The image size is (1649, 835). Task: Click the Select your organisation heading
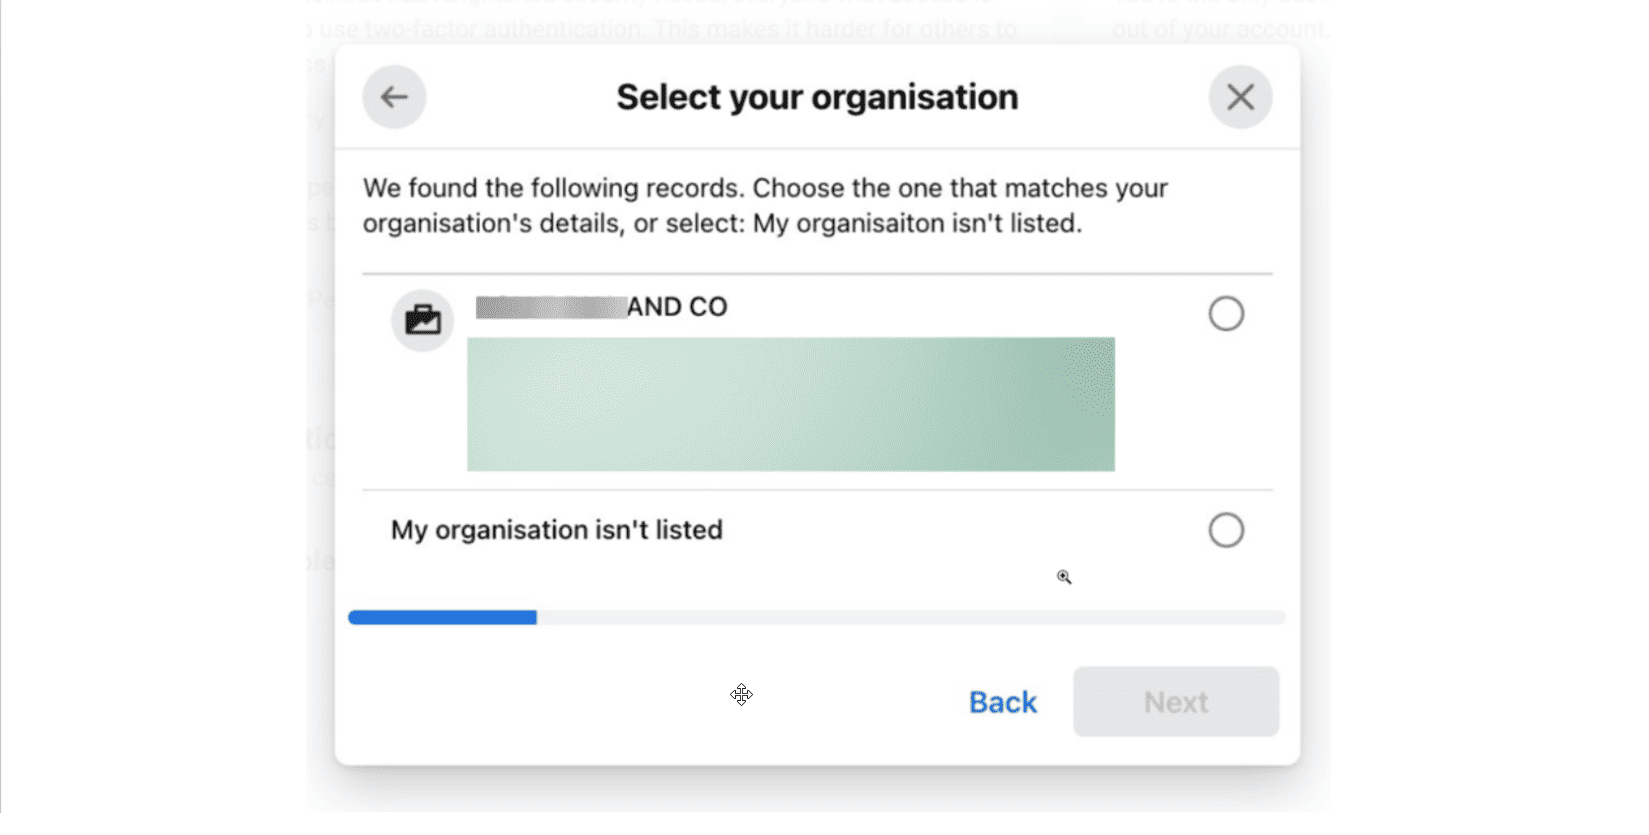coord(817,97)
